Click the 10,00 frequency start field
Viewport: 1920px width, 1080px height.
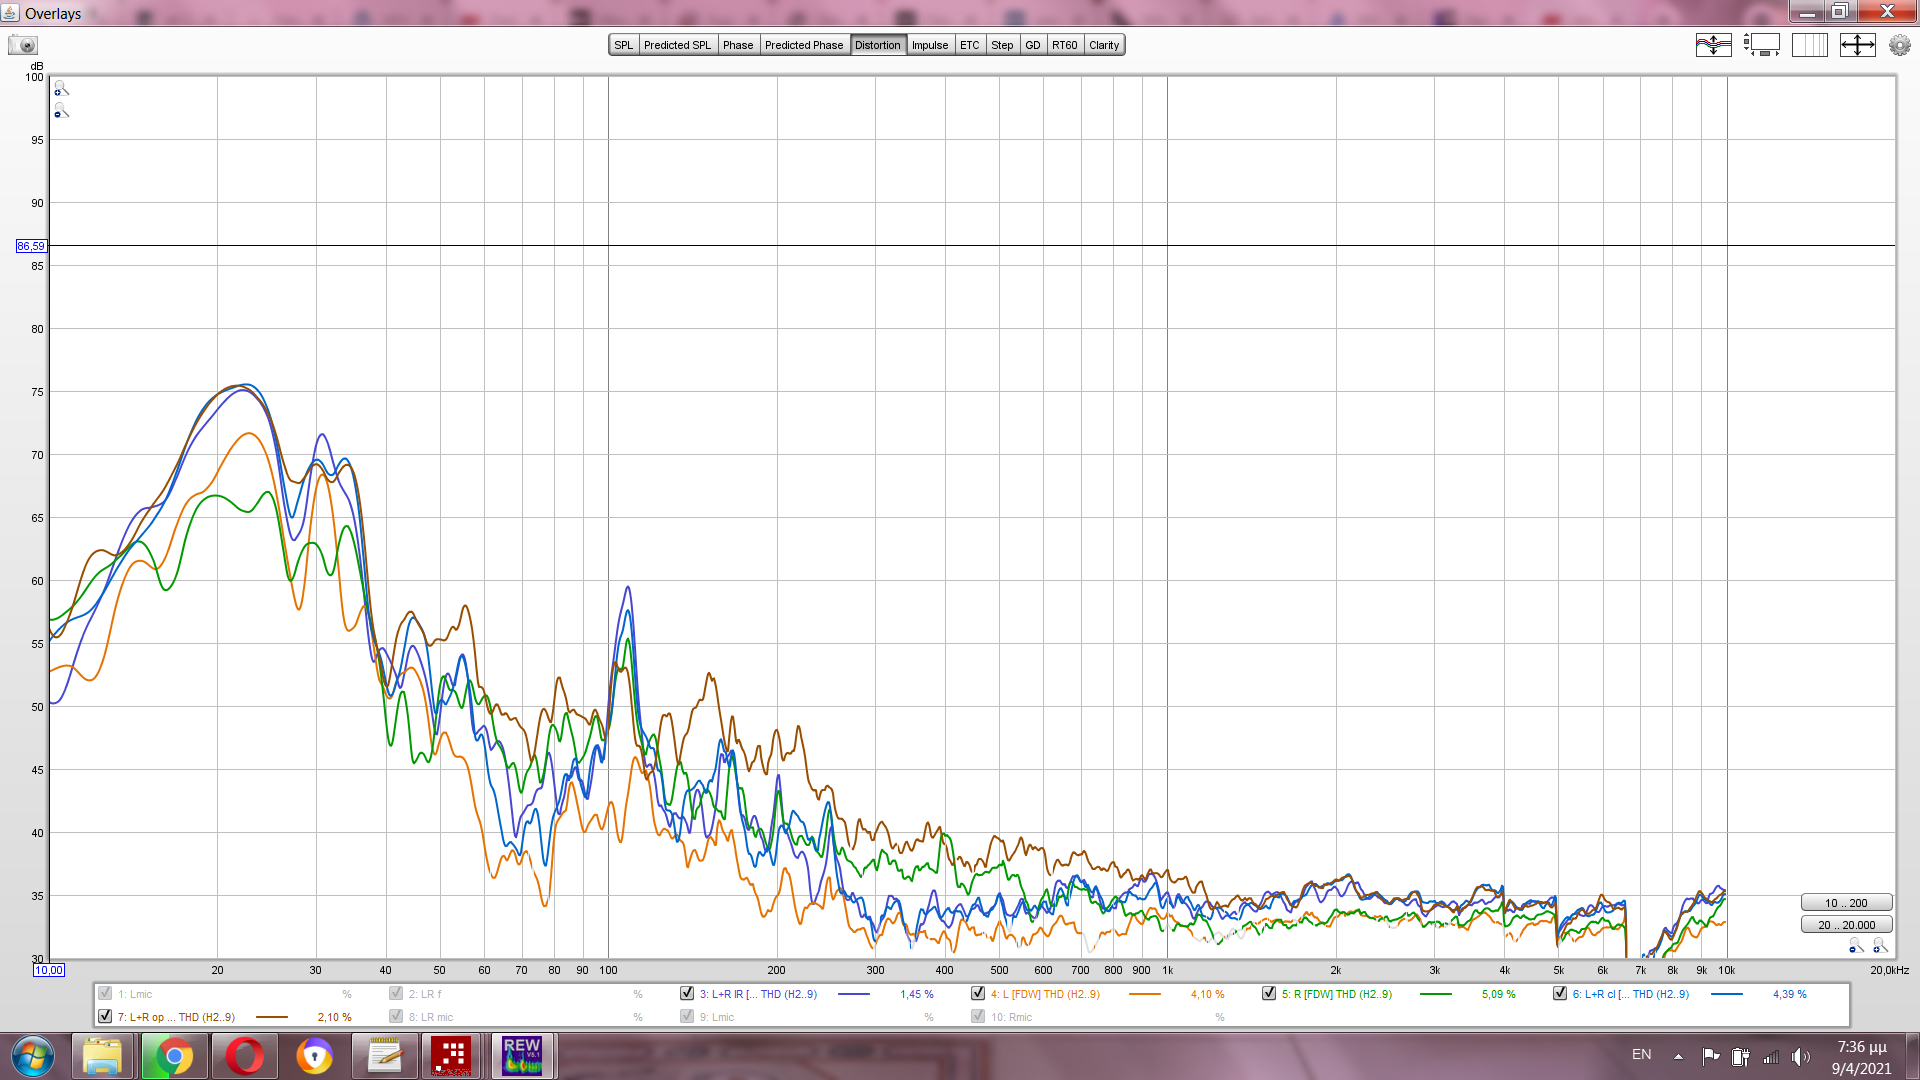49,970
